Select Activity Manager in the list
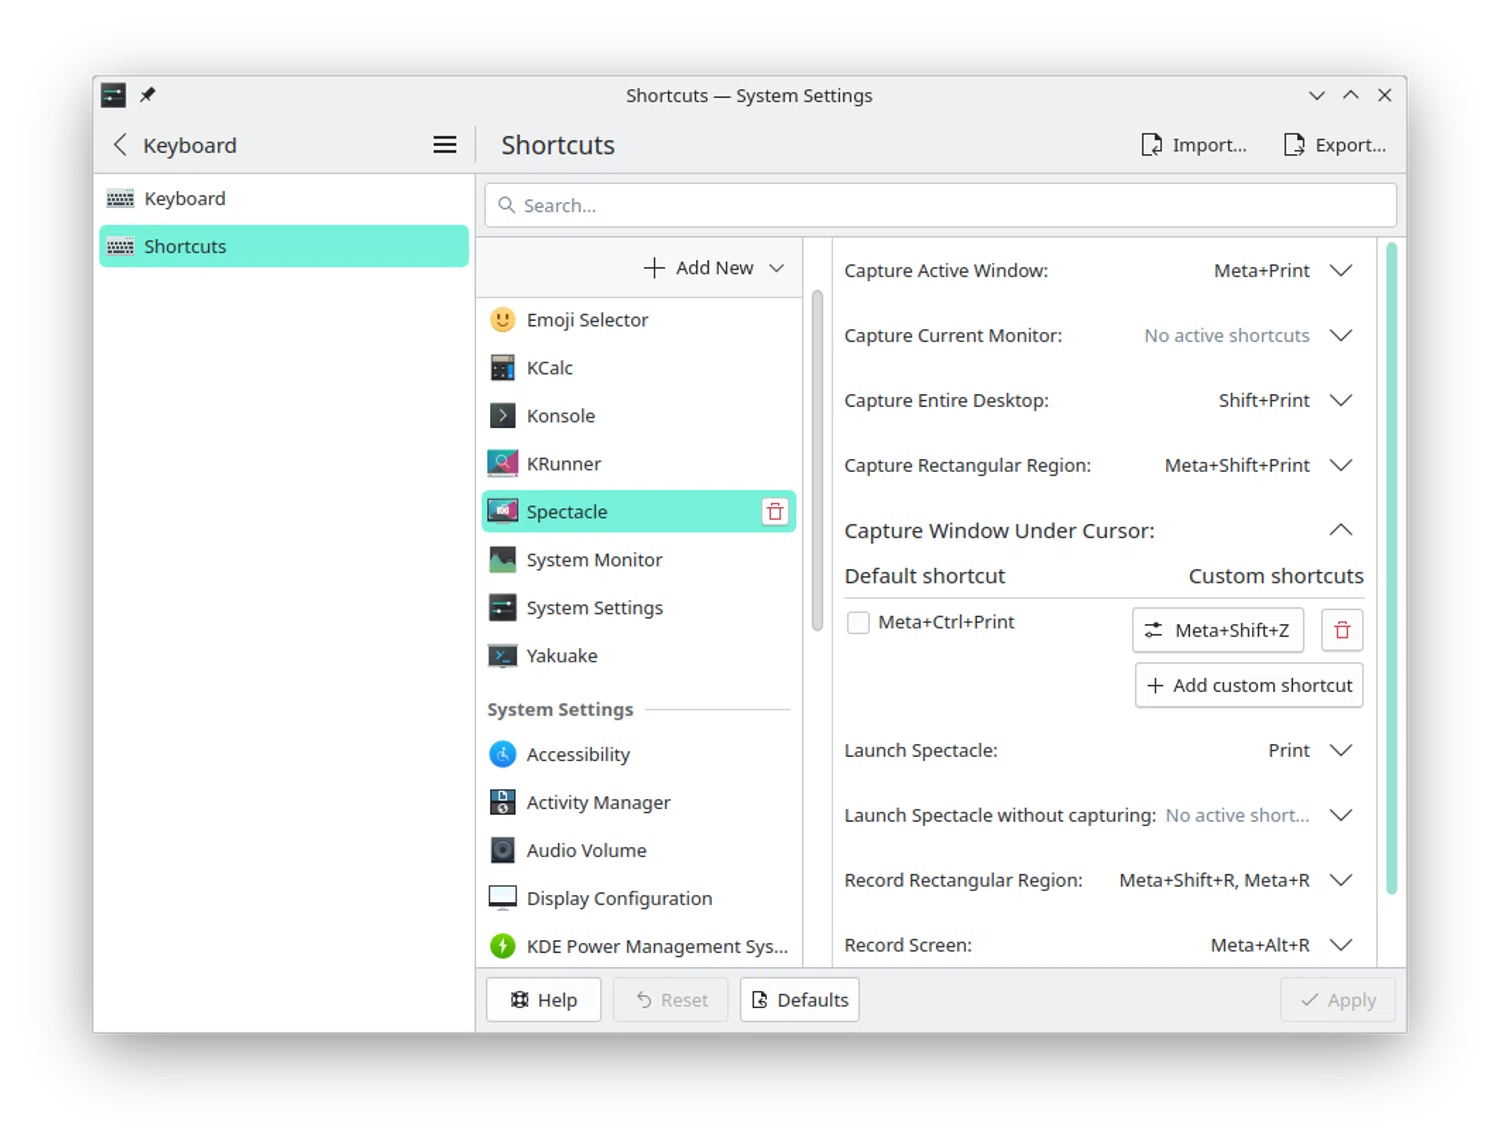The height and width of the screenshot is (1143, 1500). tap(638, 803)
